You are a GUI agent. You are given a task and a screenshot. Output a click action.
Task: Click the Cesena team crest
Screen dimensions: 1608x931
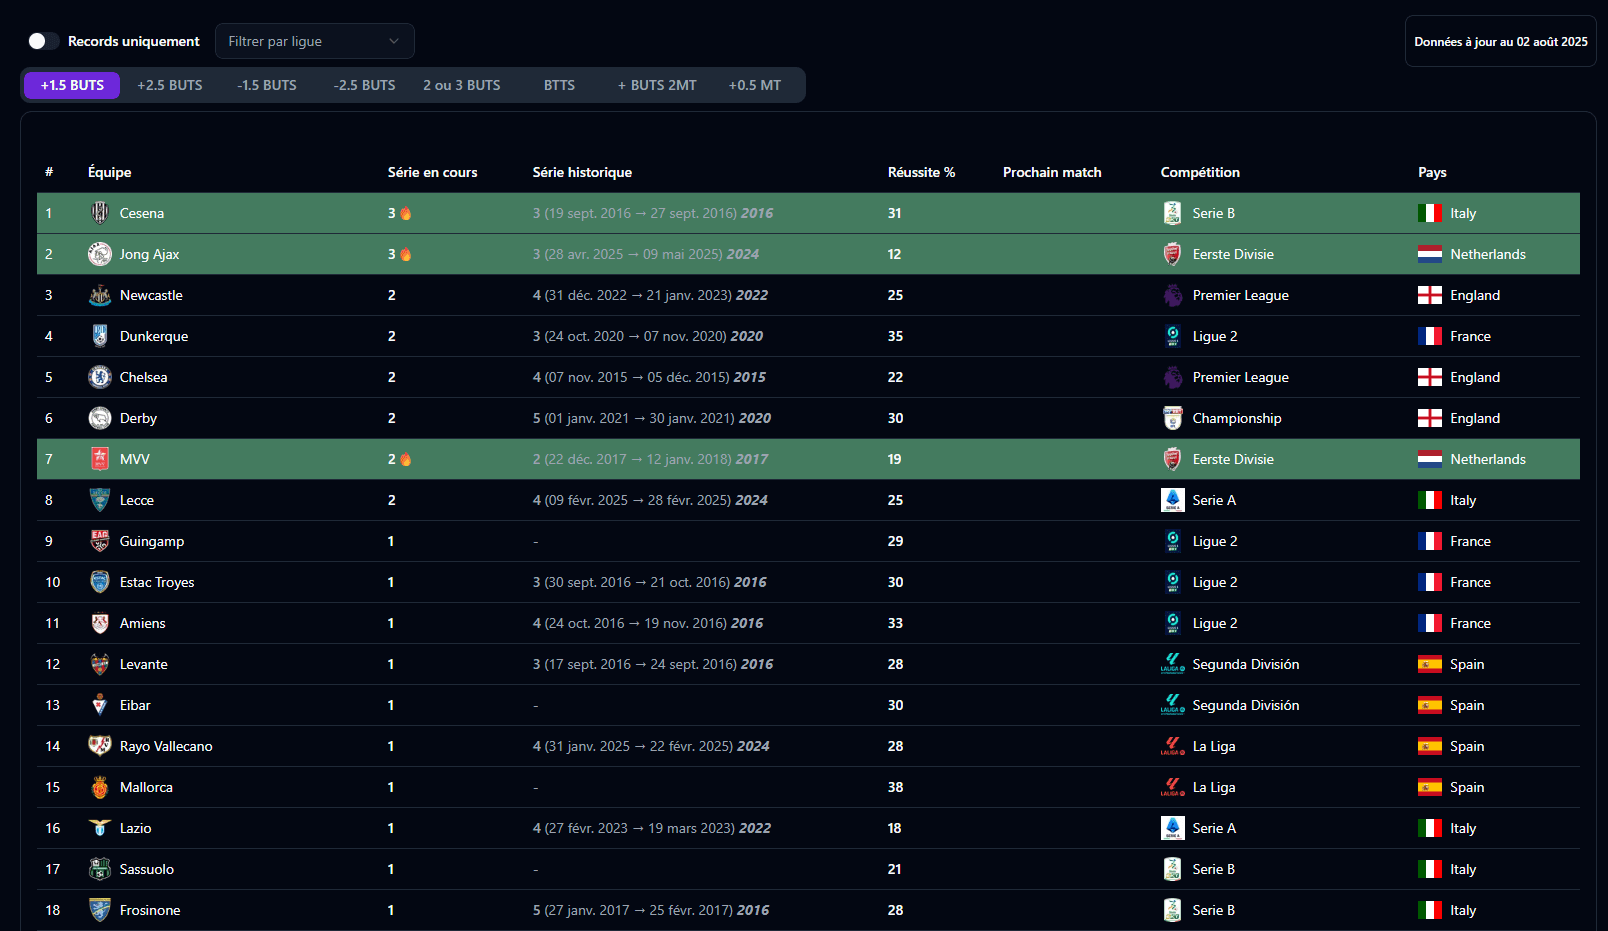99,213
